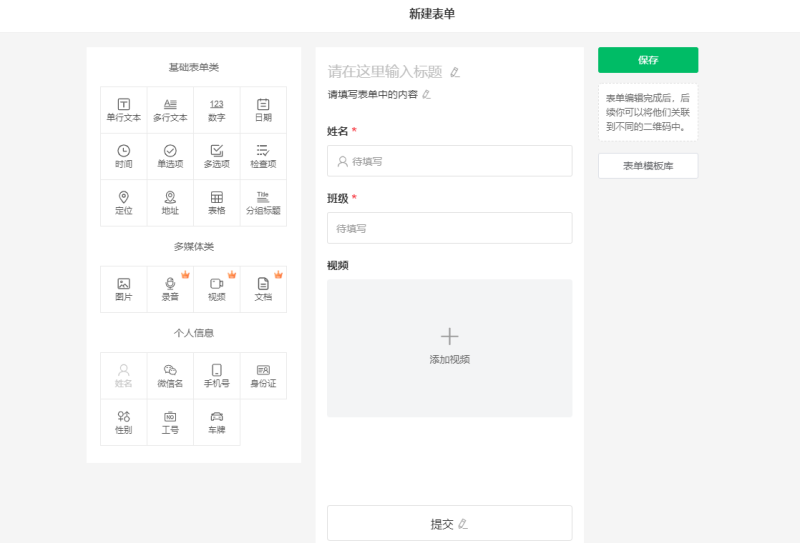Click the green 保存 button

click(x=648, y=60)
